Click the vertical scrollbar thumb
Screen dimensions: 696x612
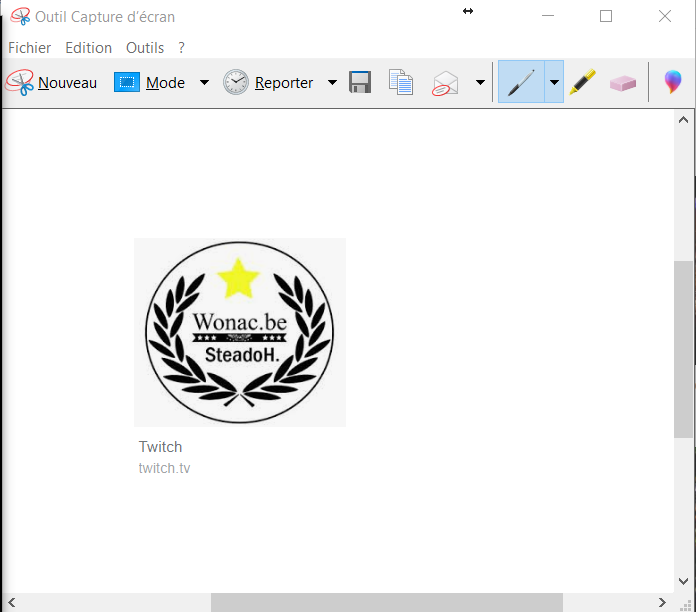[x=683, y=349]
